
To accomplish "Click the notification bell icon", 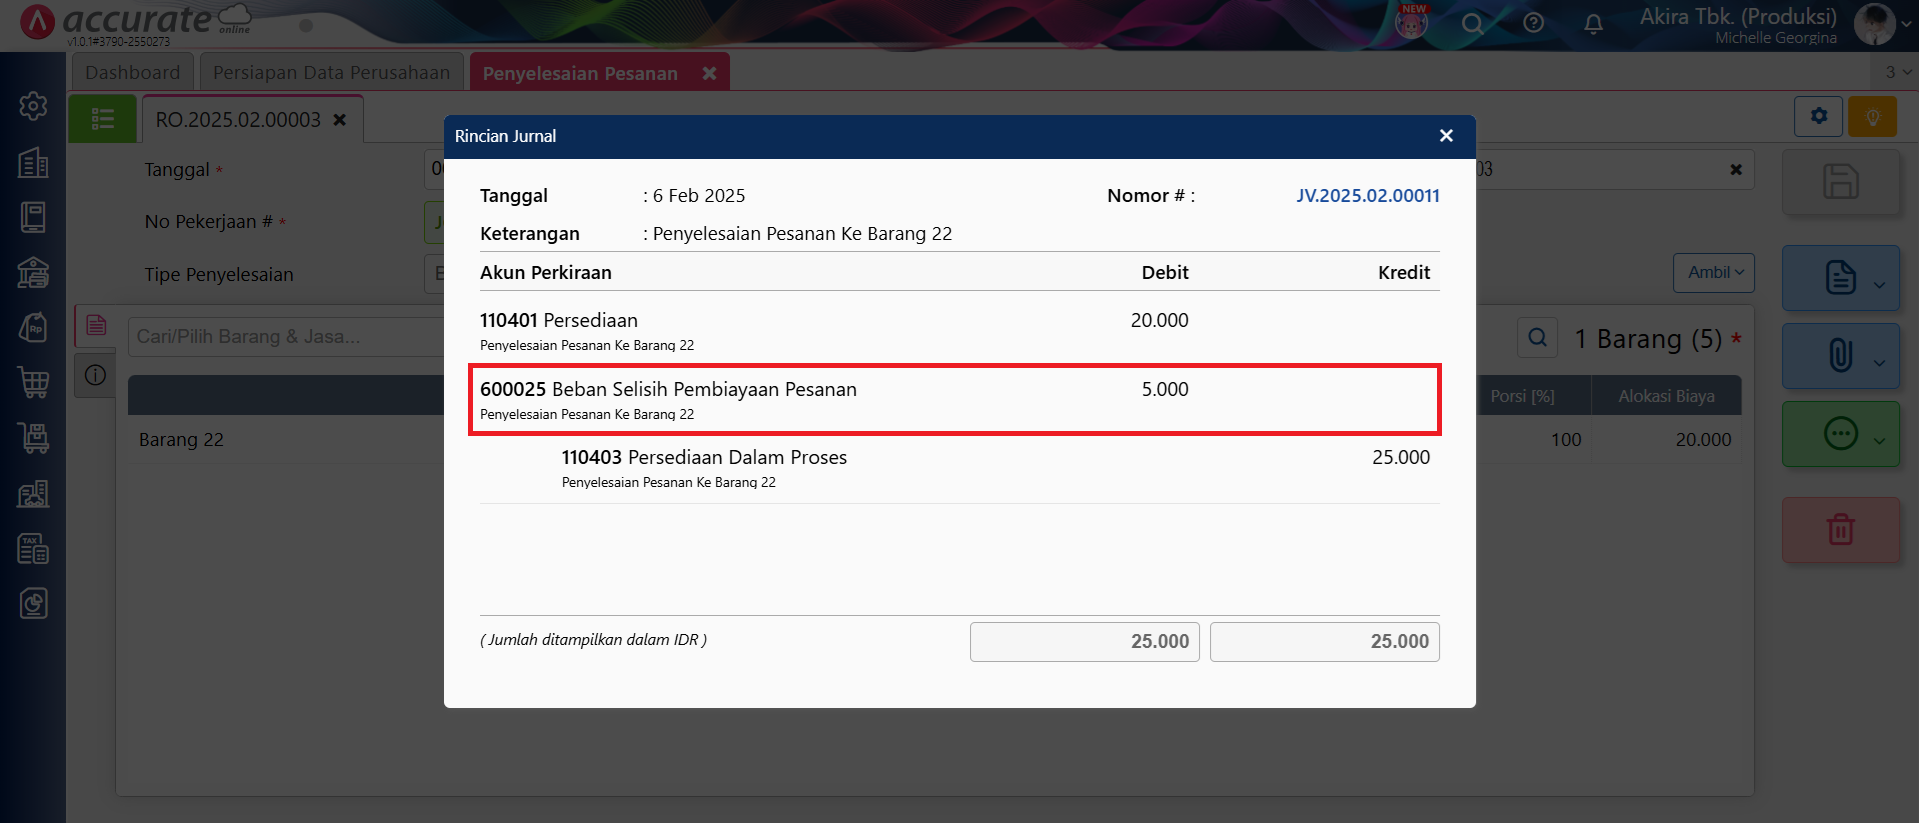I will (x=1593, y=23).
